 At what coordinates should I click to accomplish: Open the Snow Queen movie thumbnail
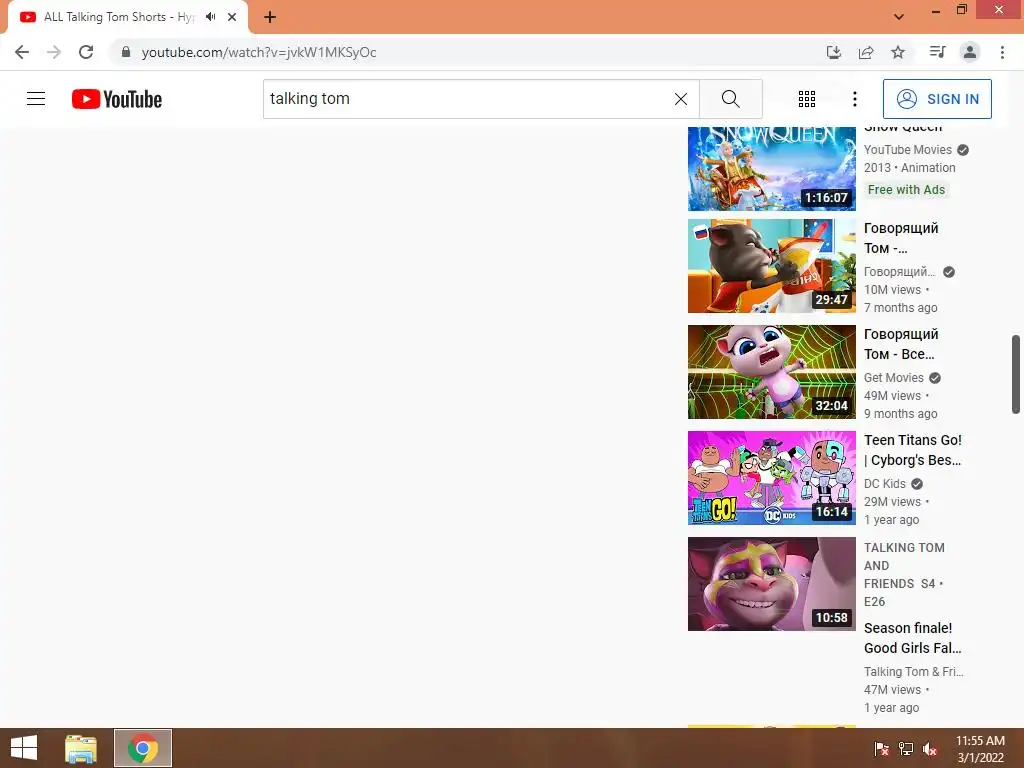(x=771, y=168)
